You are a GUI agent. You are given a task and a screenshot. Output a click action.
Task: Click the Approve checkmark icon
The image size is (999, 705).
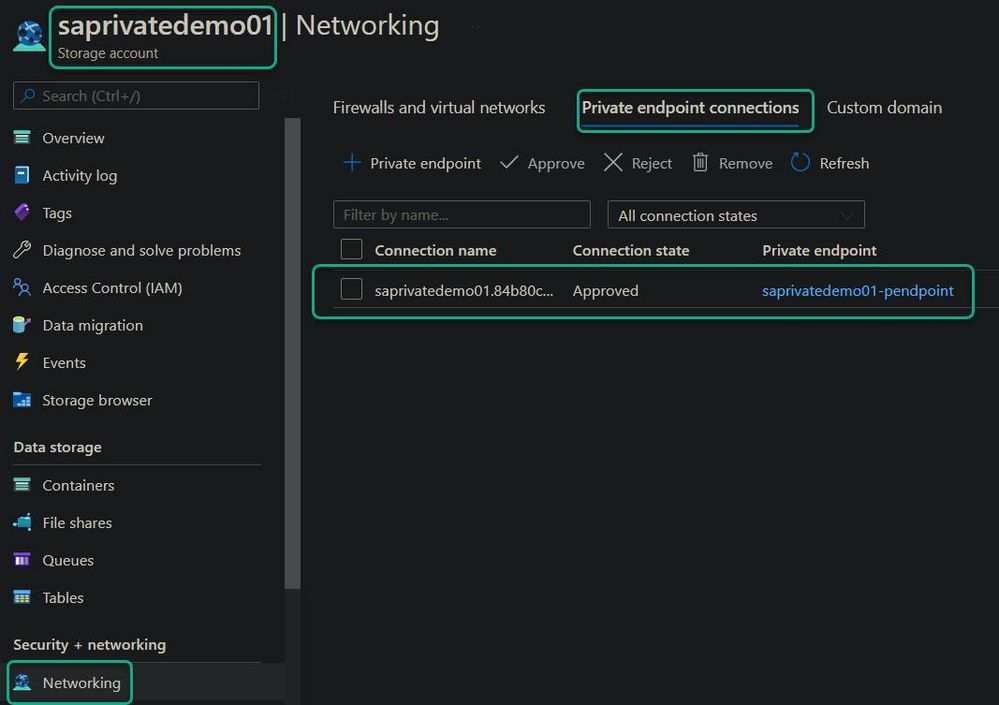point(509,162)
